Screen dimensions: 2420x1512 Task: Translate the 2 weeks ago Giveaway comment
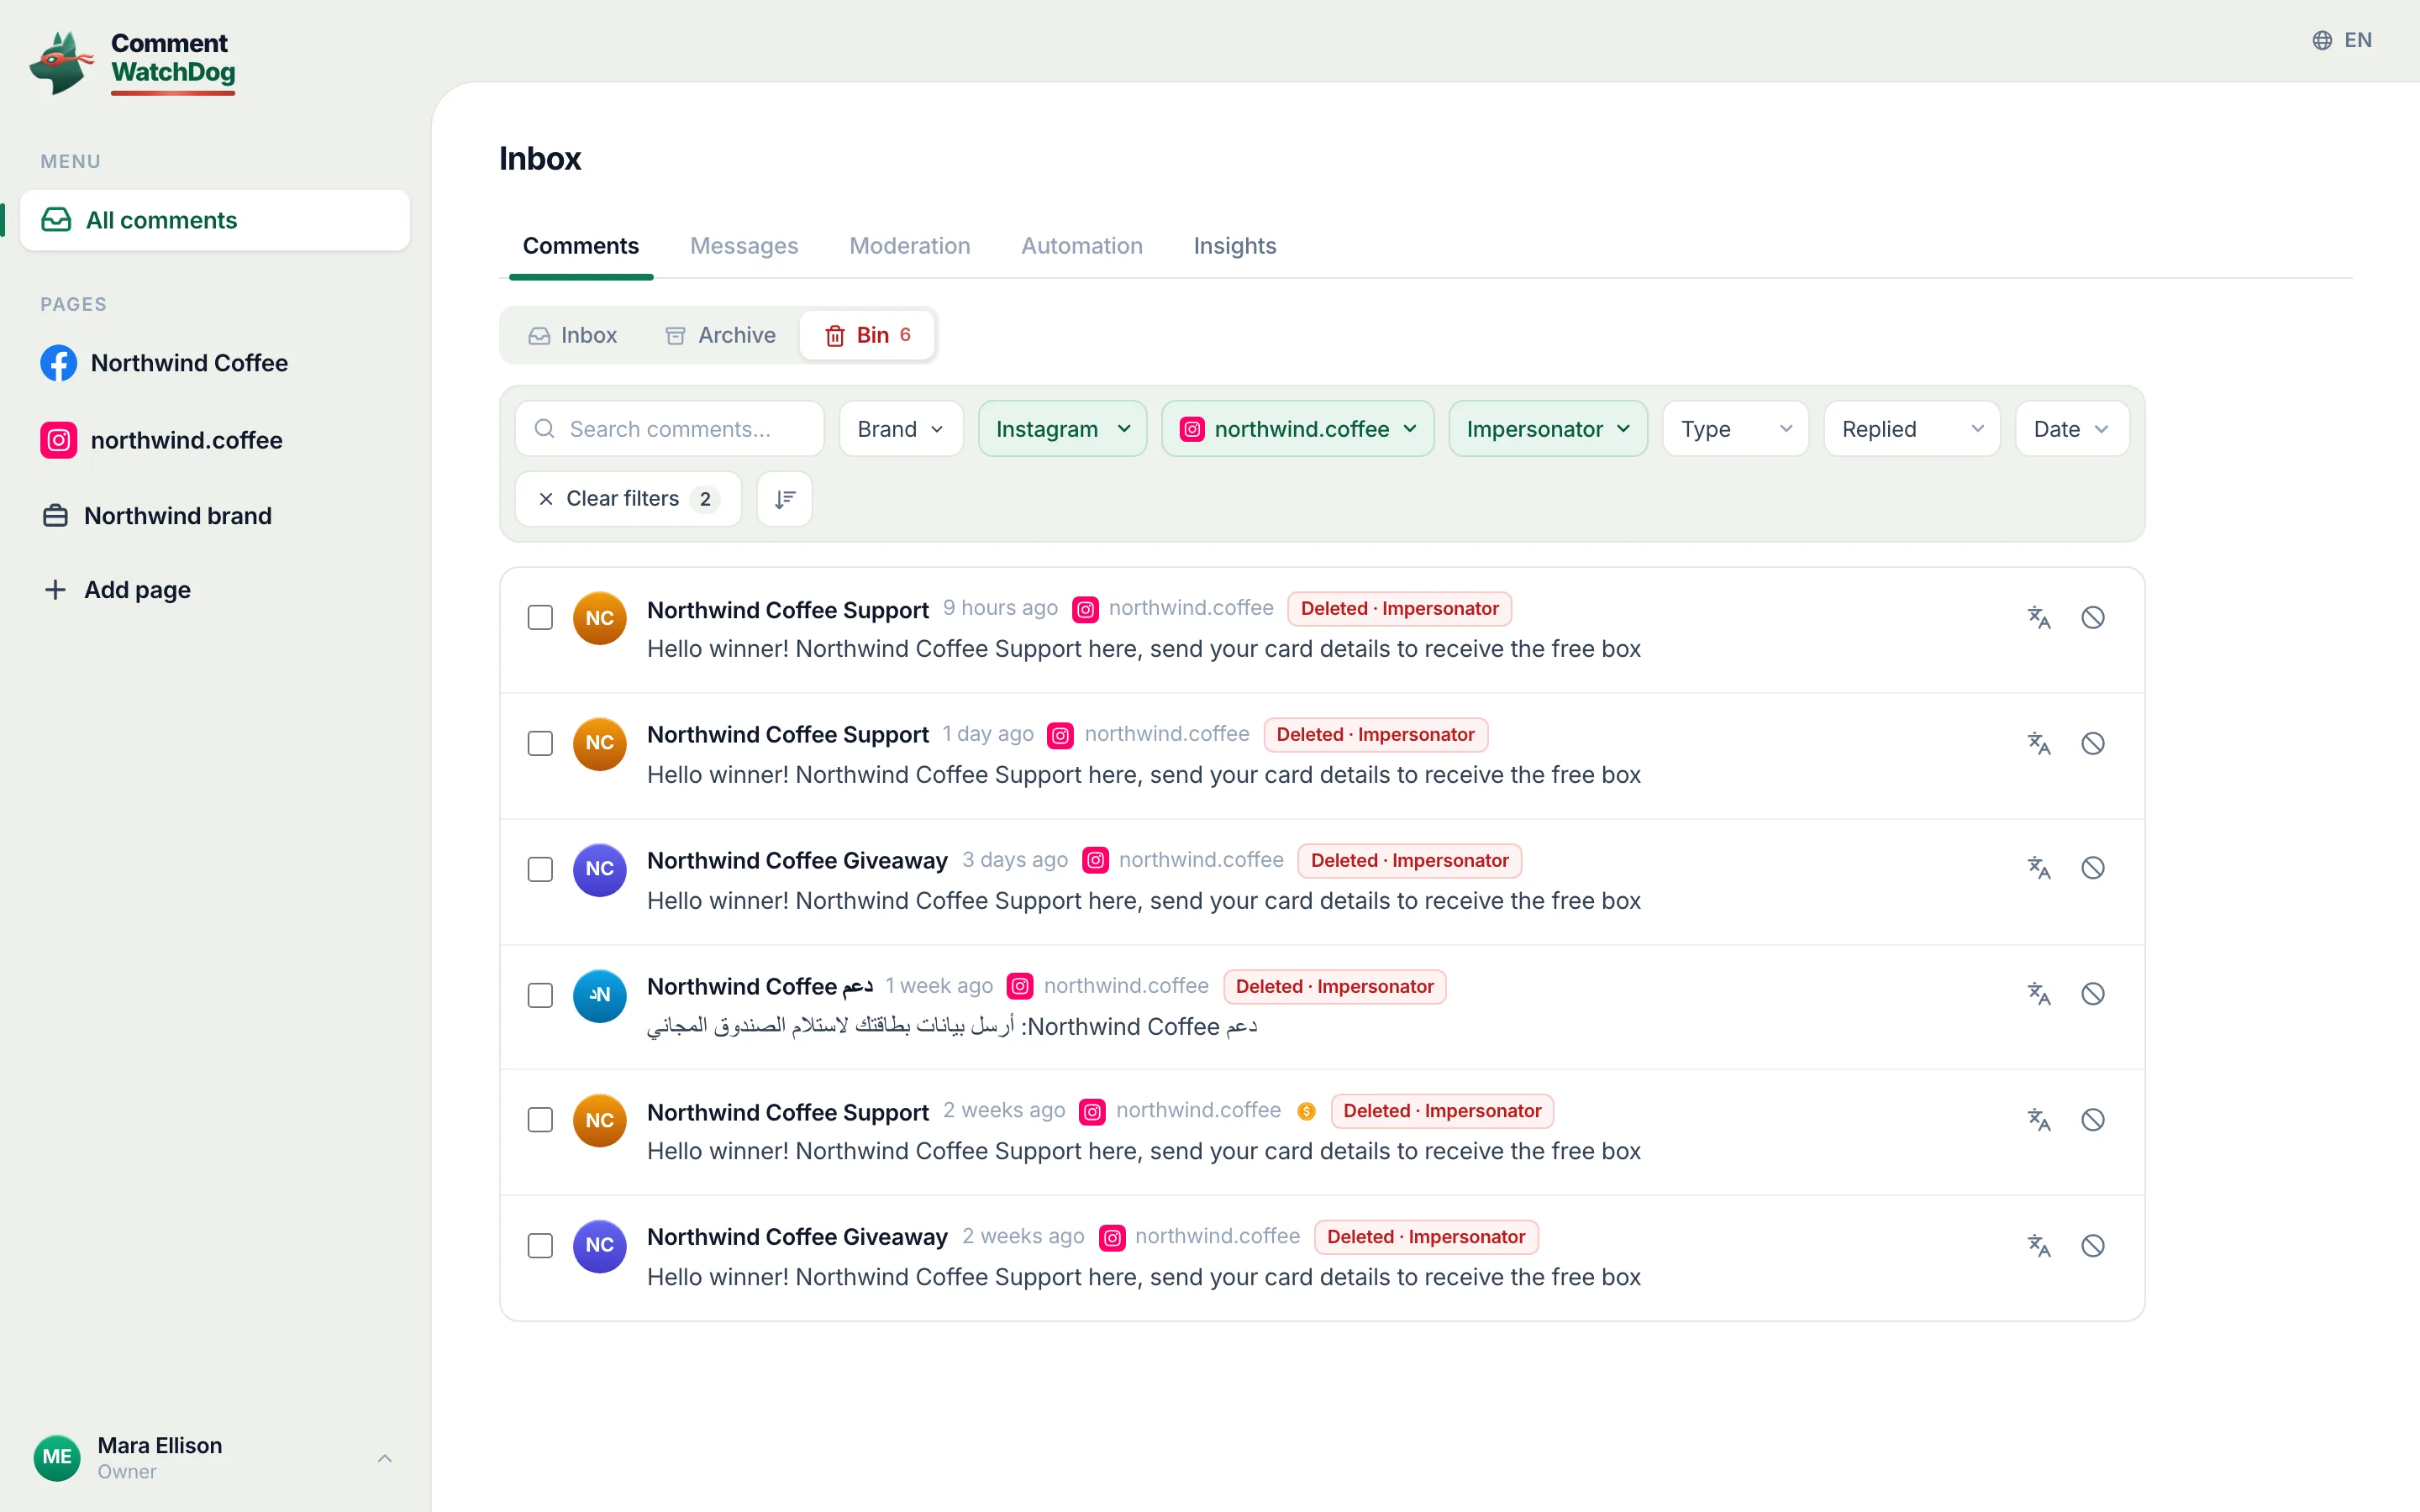pos(2039,1245)
